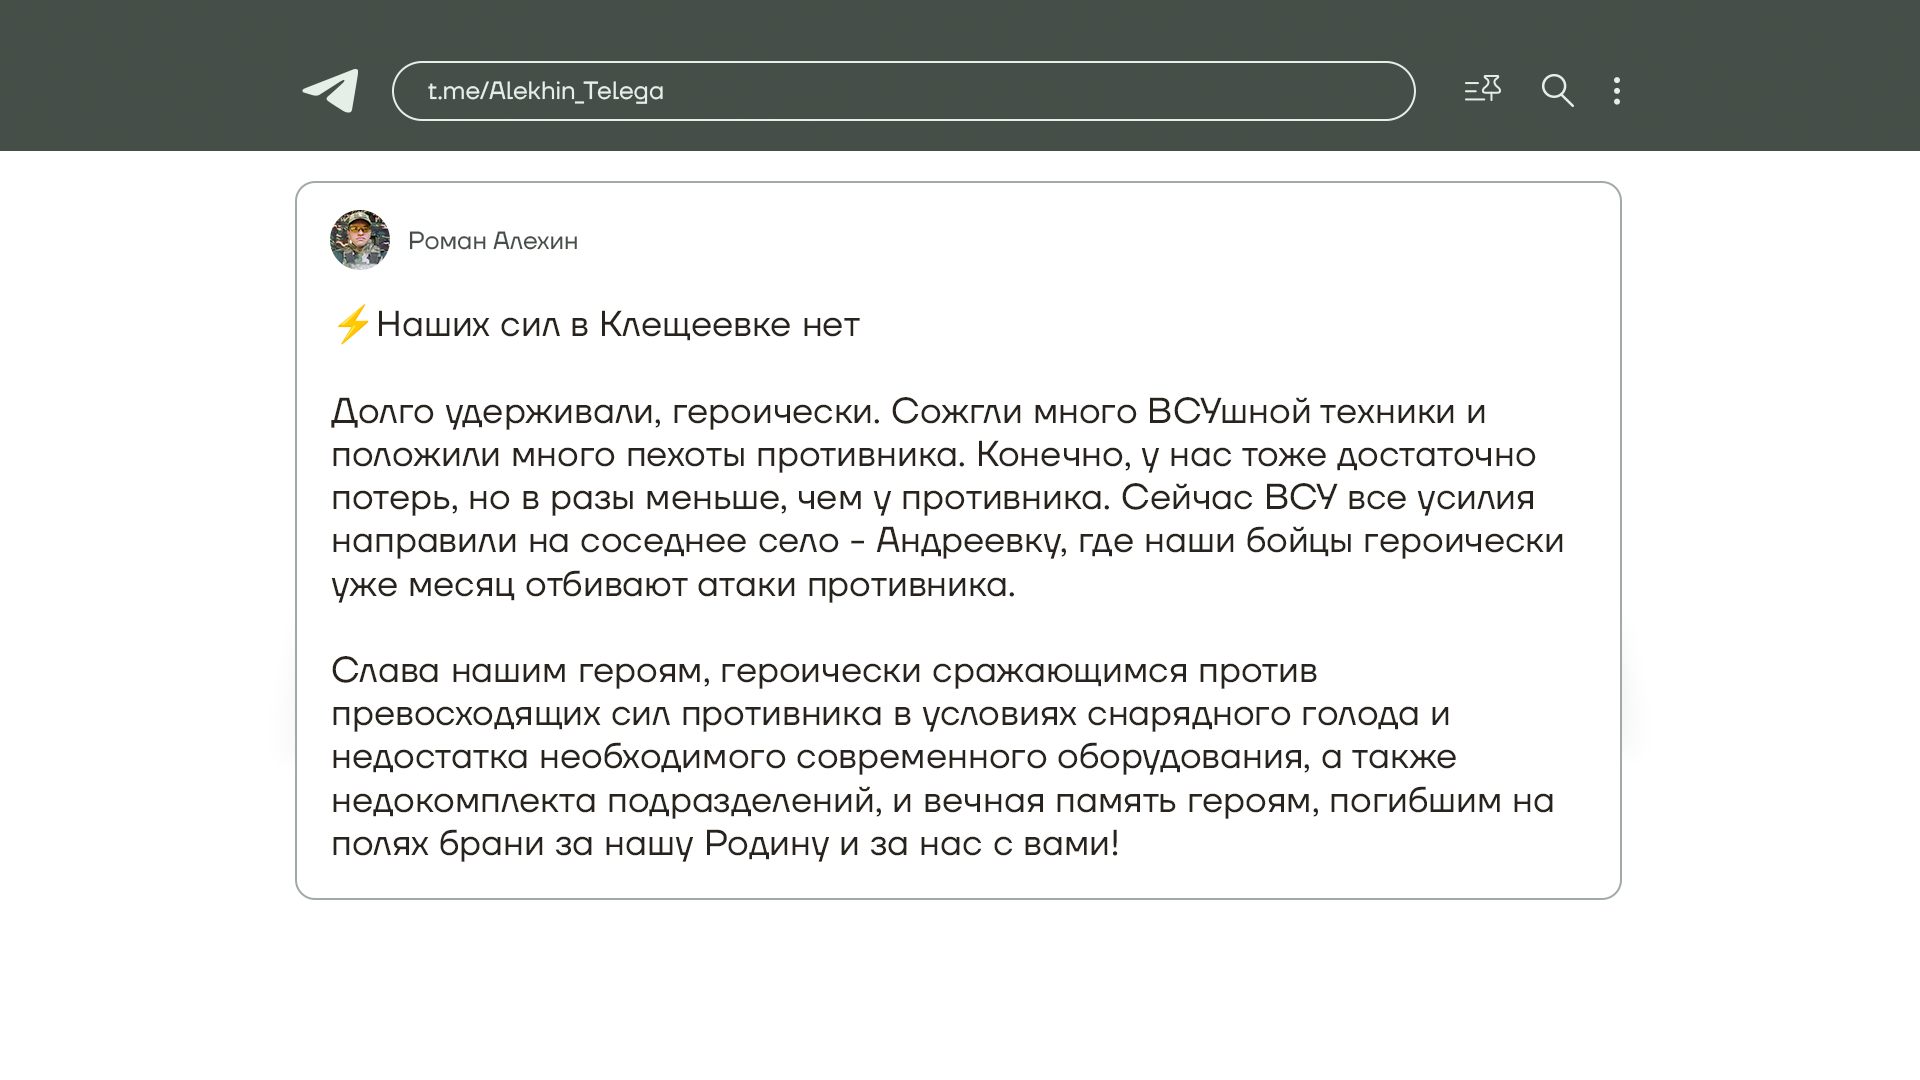The height and width of the screenshot is (1080, 1920).
Task: Click the Telegram paper plane logo
Action: point(331,91)
